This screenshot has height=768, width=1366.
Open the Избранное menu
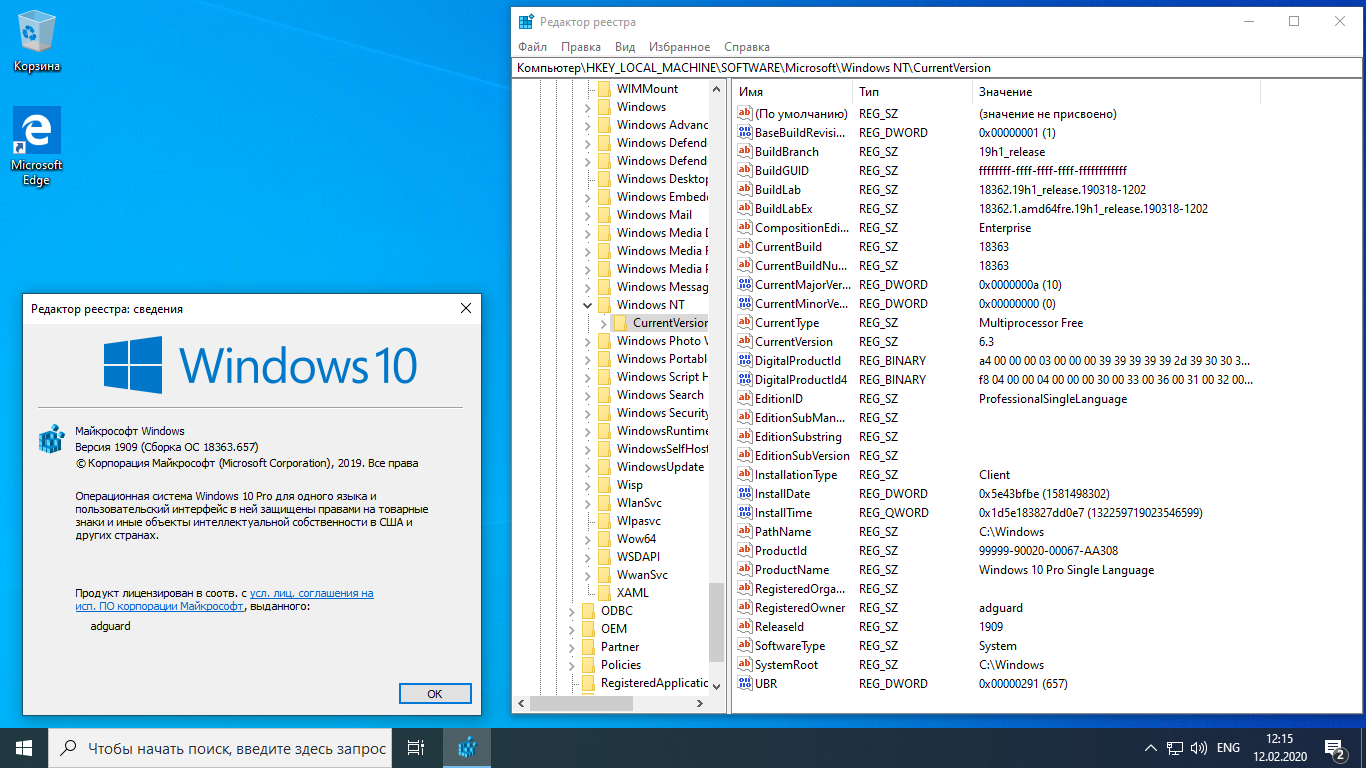coord(679,47)
